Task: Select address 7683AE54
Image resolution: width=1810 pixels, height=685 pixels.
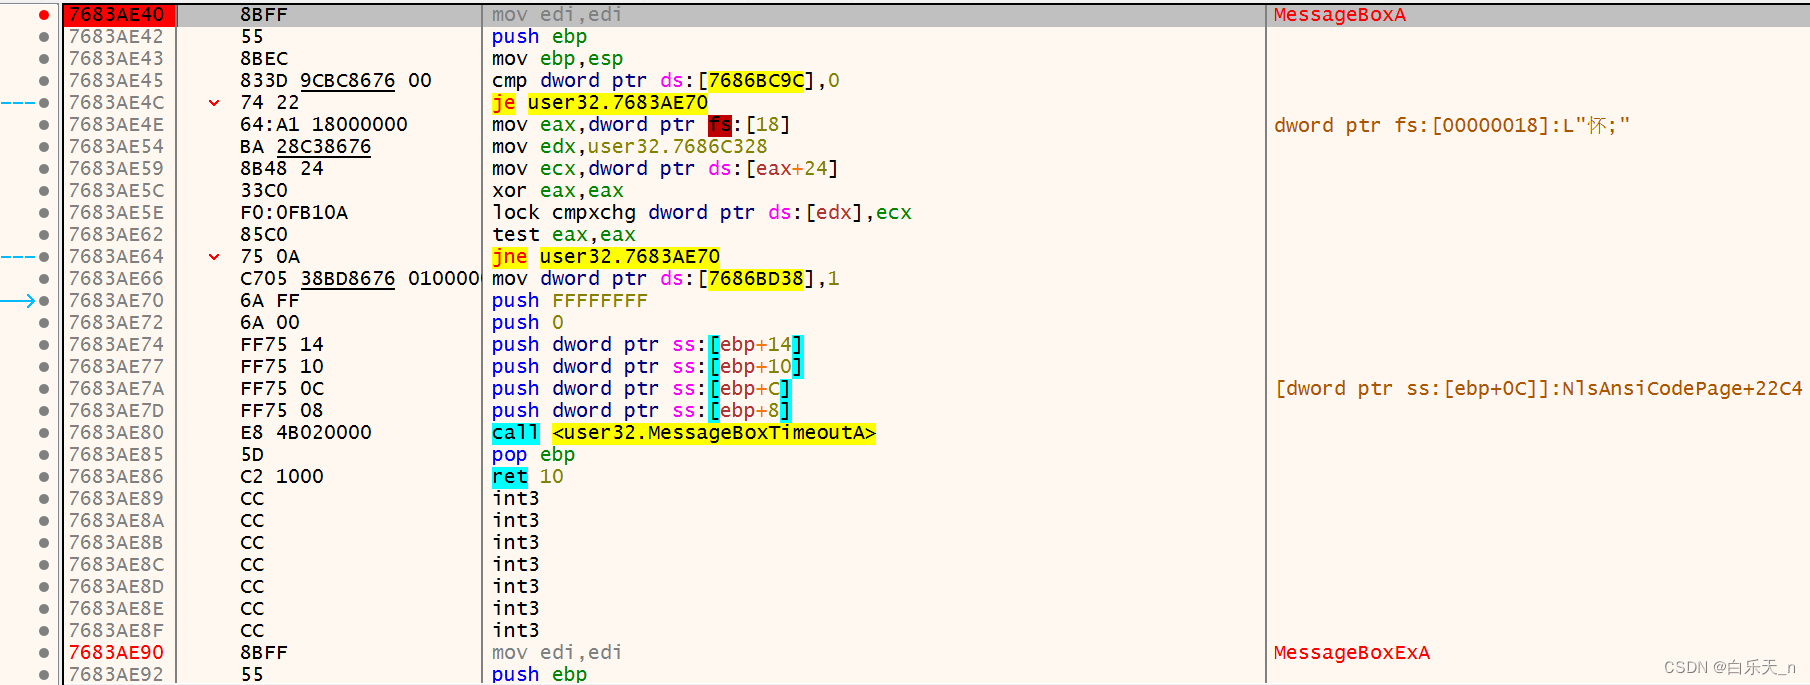Action: [x=116, y=147]
